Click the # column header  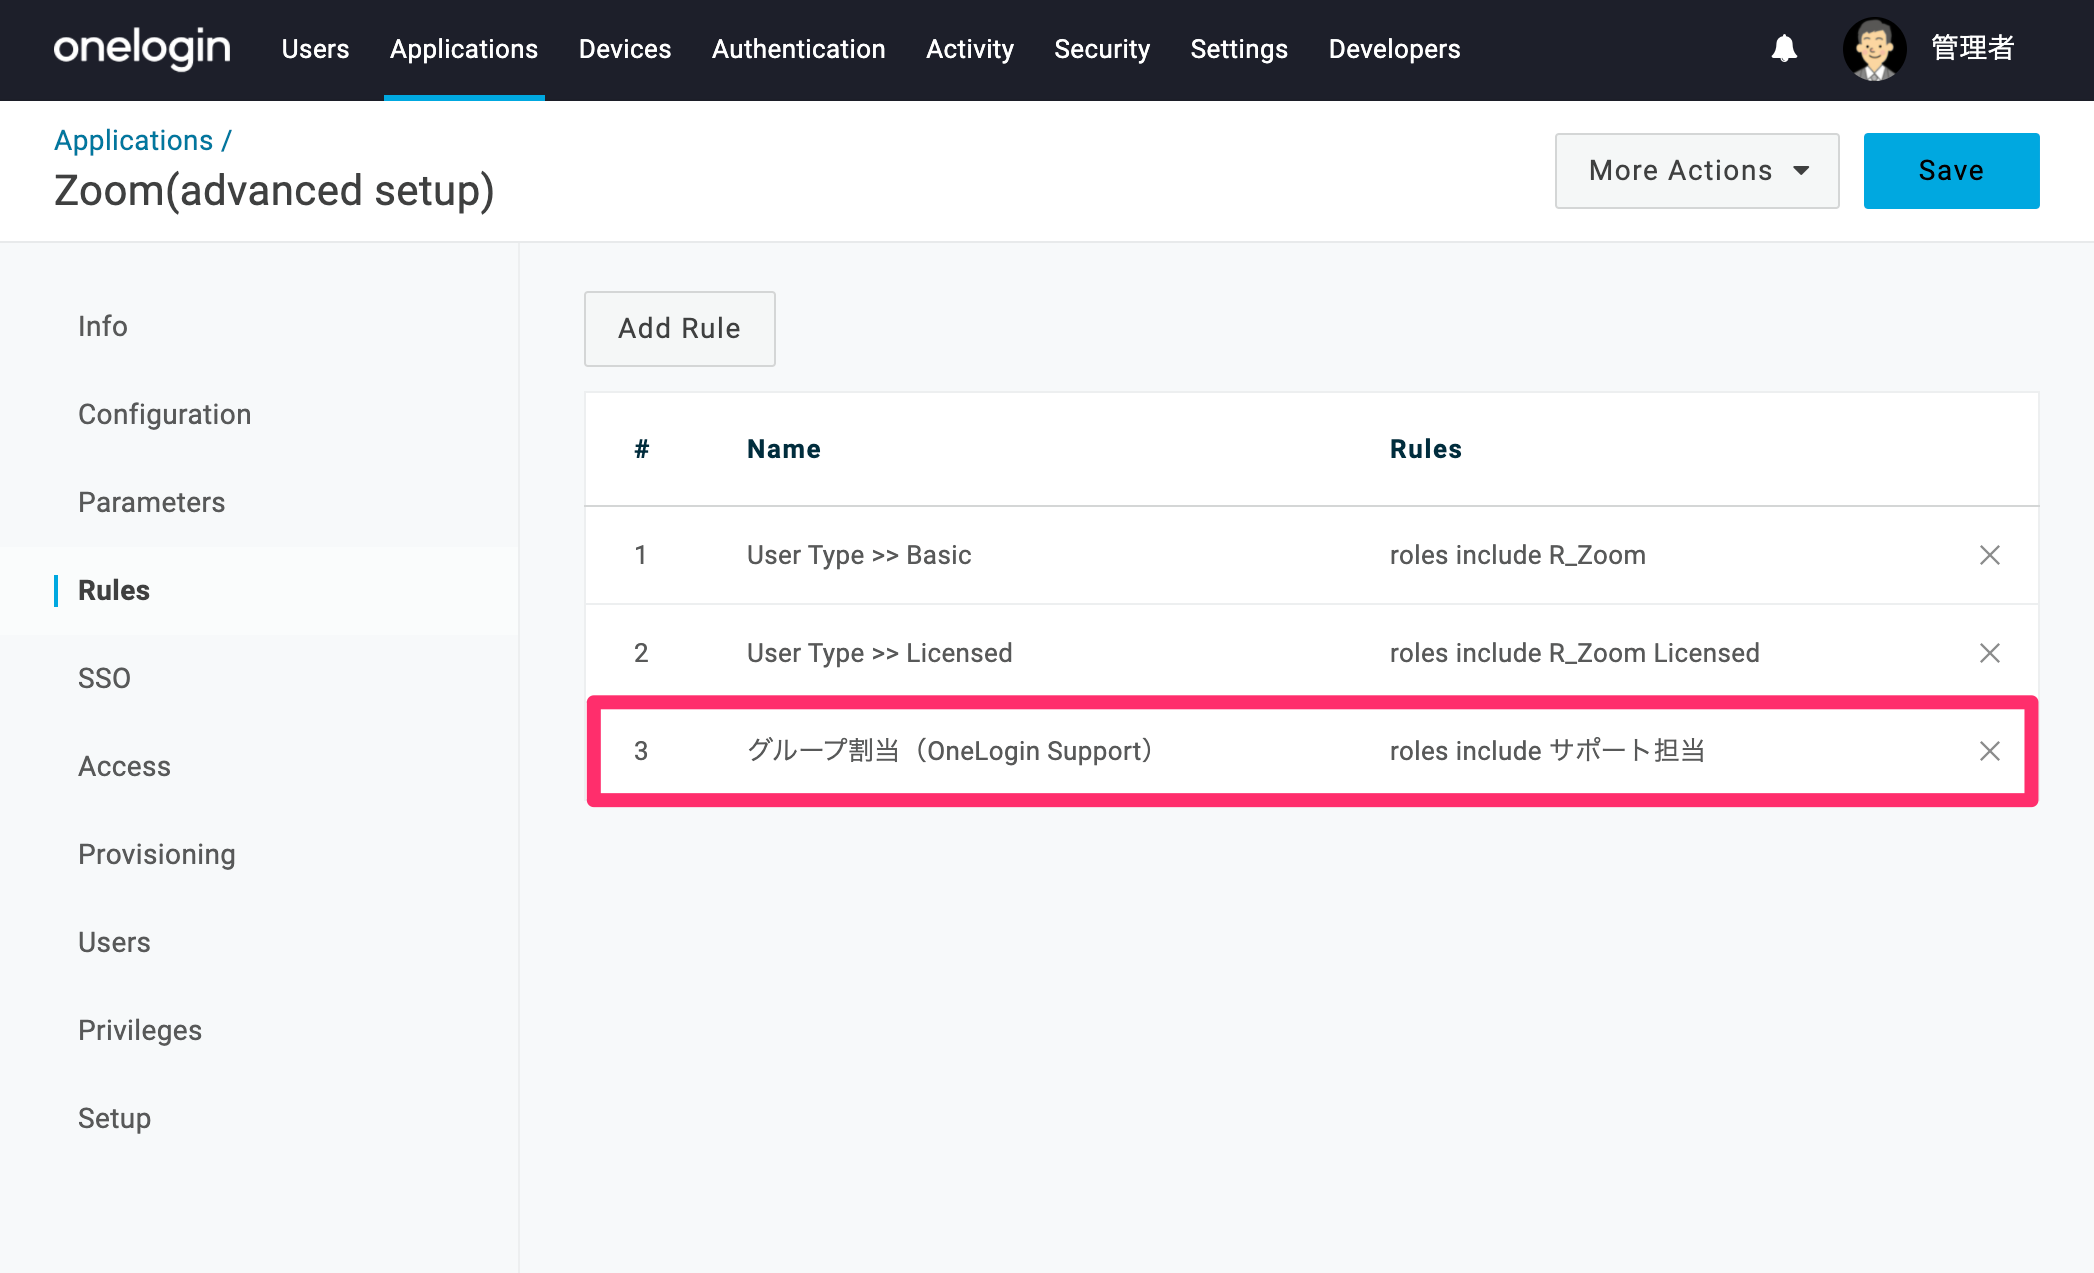(642, 449)
